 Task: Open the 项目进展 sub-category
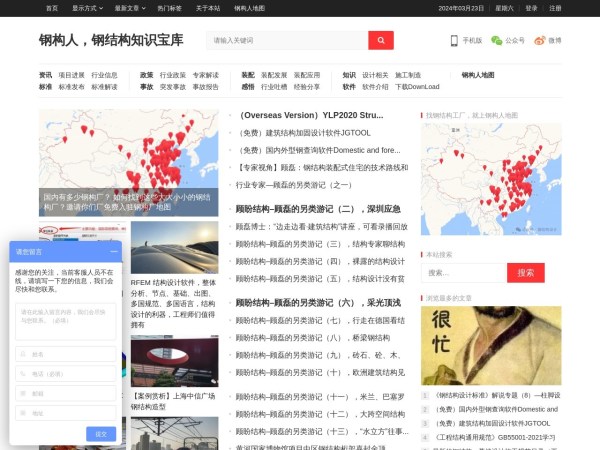click(71, 75)
